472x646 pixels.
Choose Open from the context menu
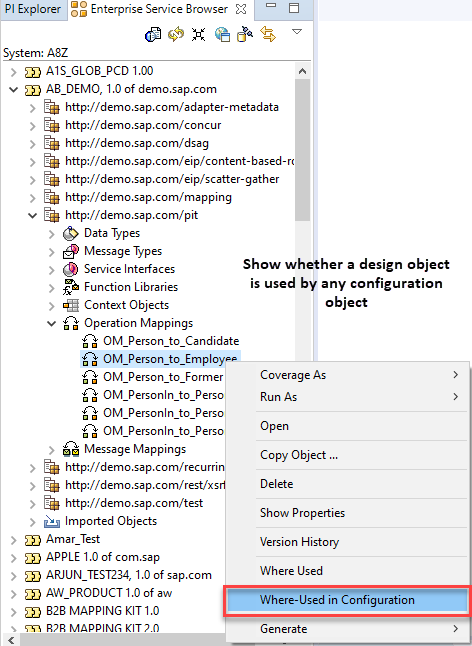348,426
